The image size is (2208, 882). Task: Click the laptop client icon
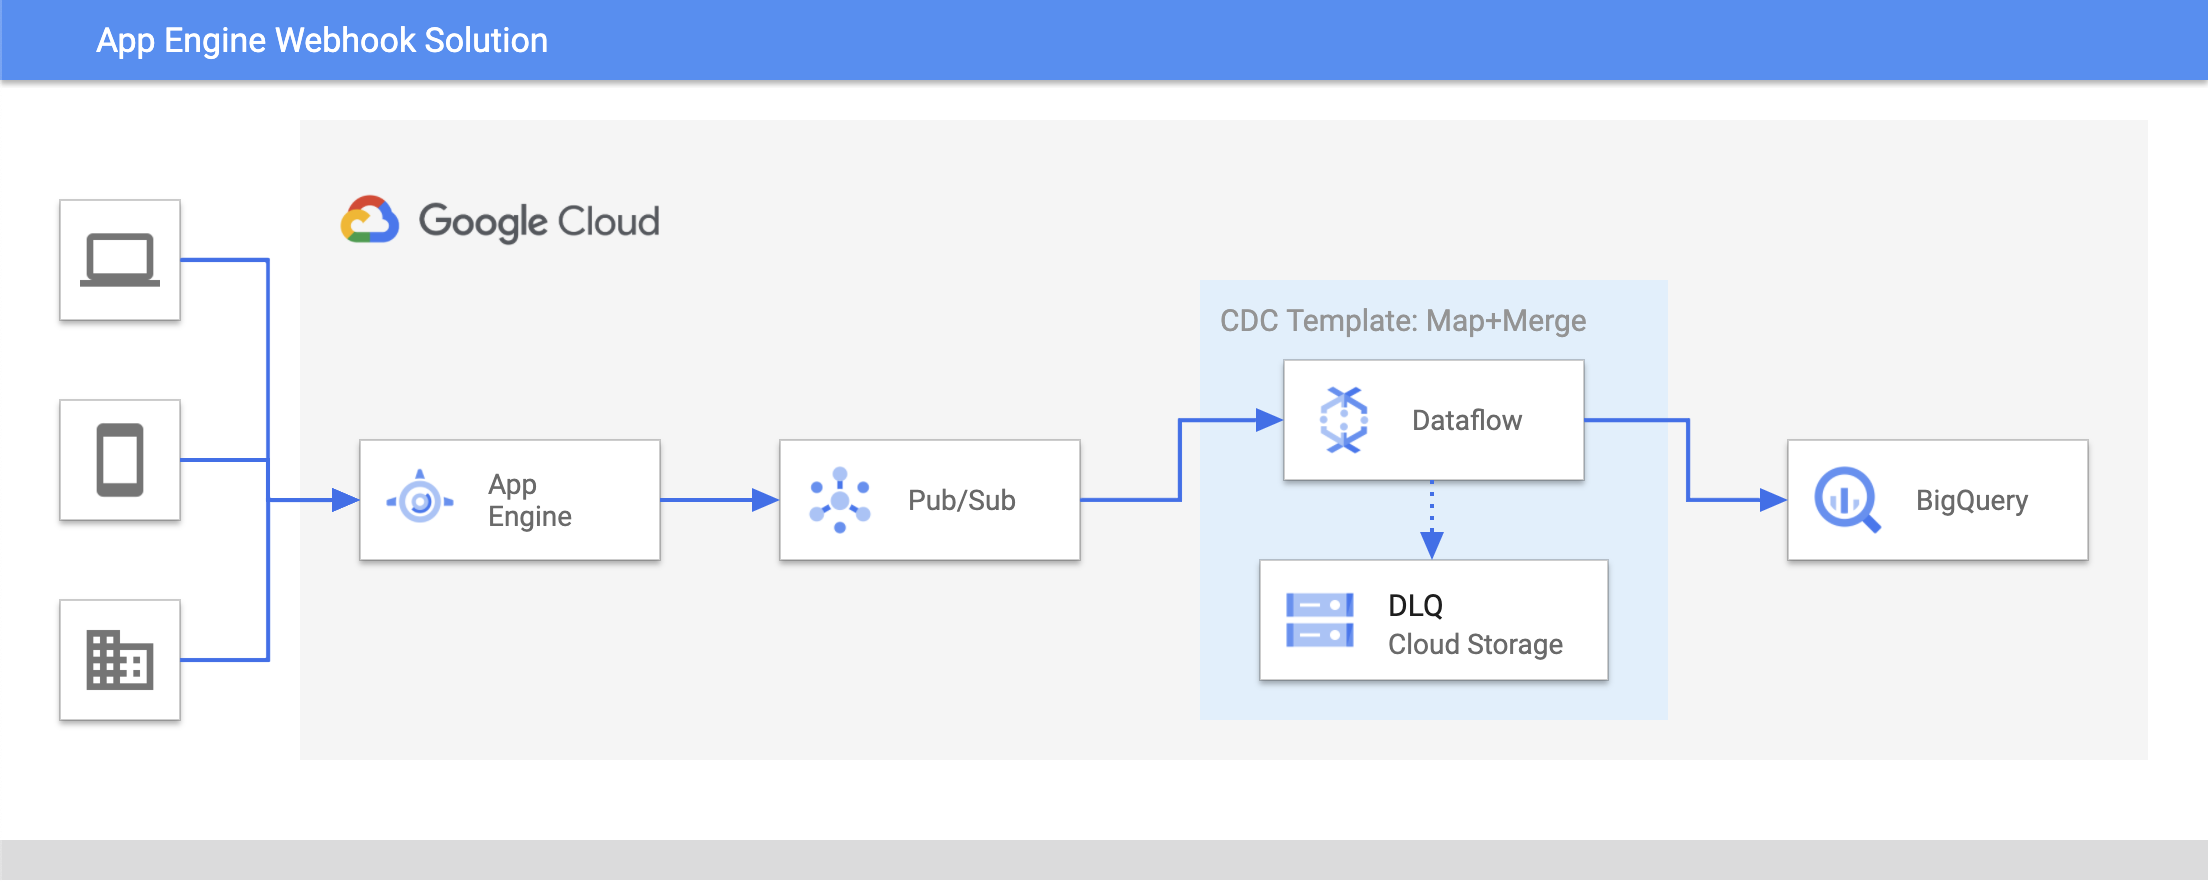[x=120, y=260]
